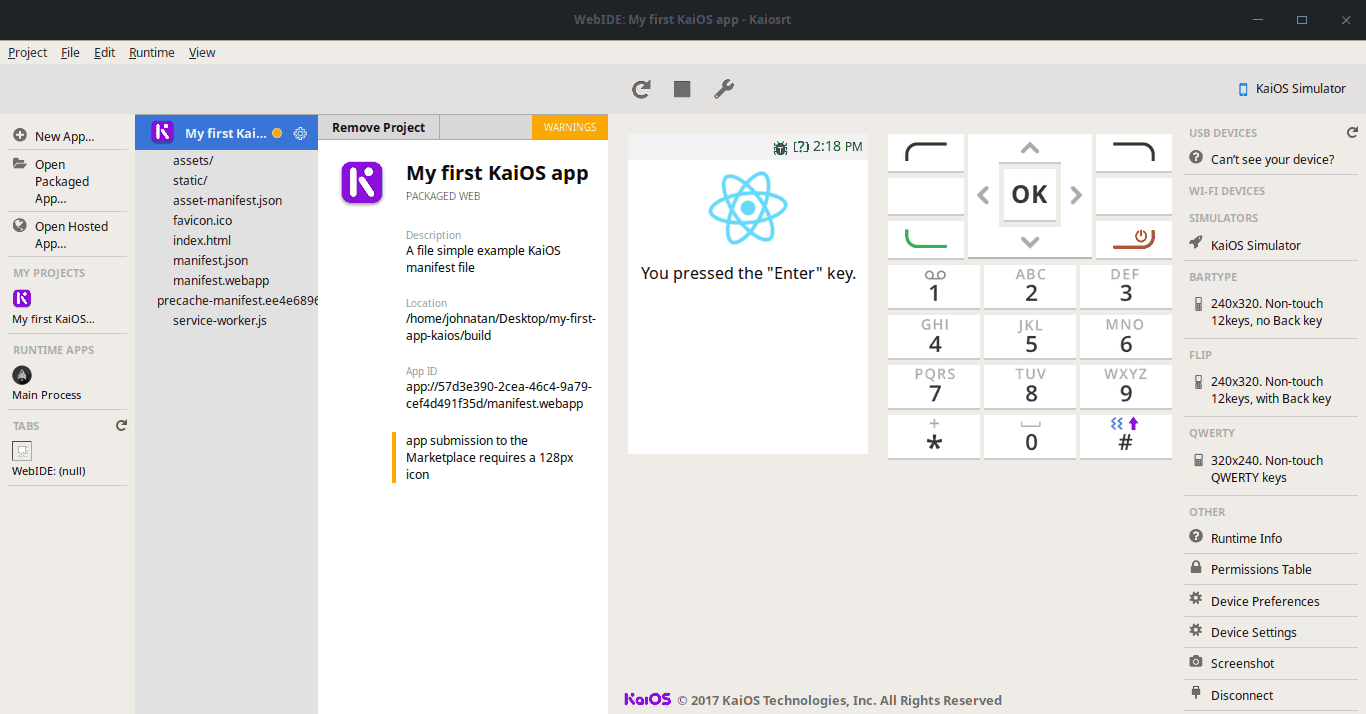Click the D-pad right arrow
The height and width of the screenshot is (714, 1366).
click(1076, 195)
